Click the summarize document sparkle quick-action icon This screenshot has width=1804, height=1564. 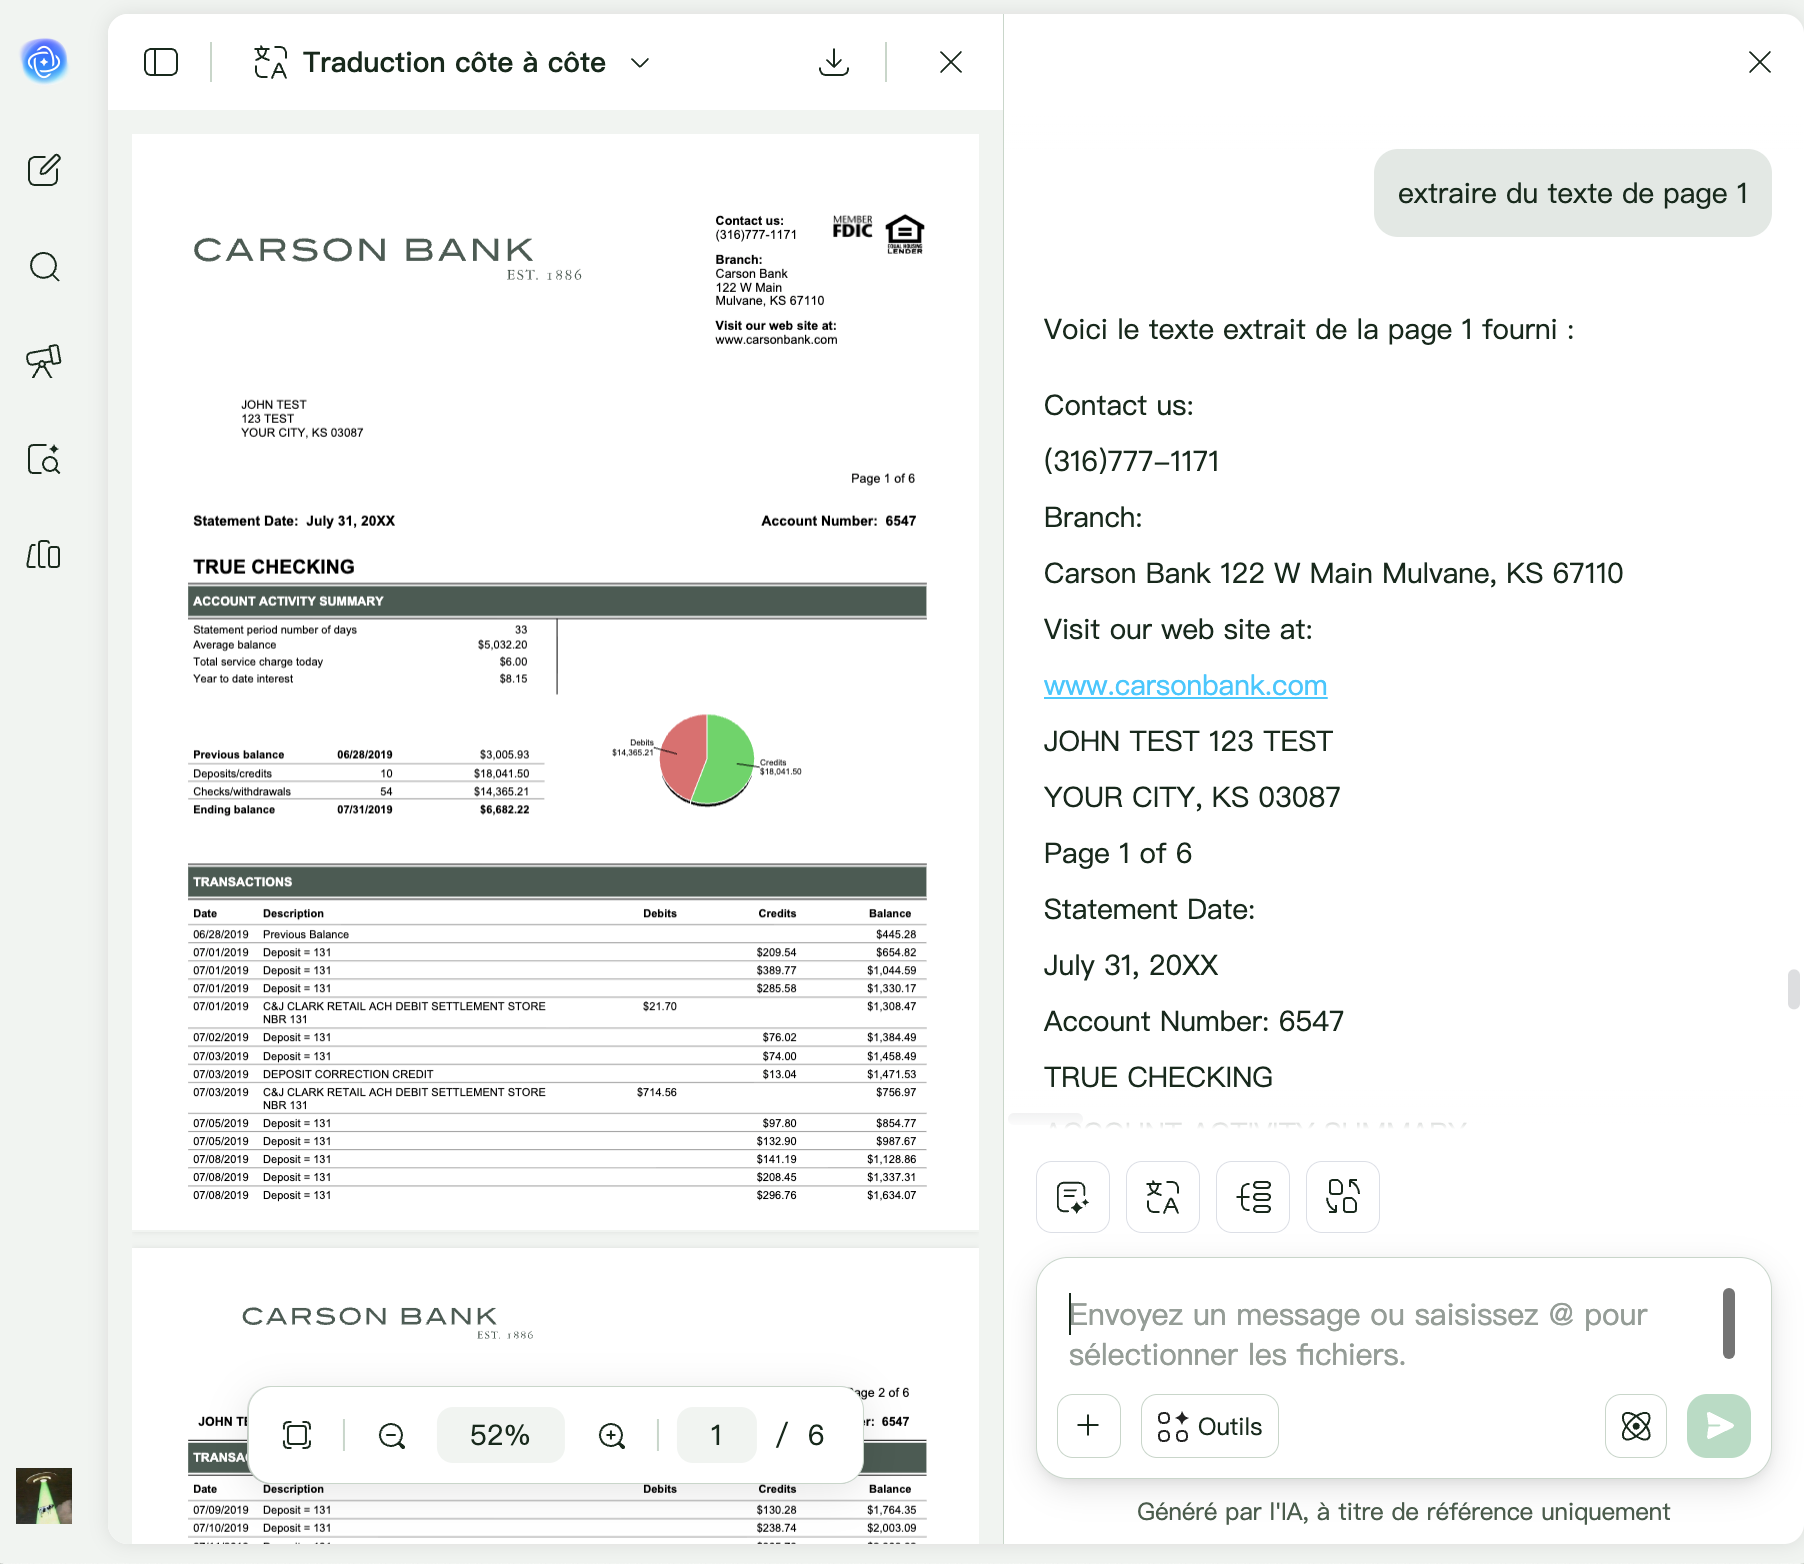click(x=1073, y=1197)
